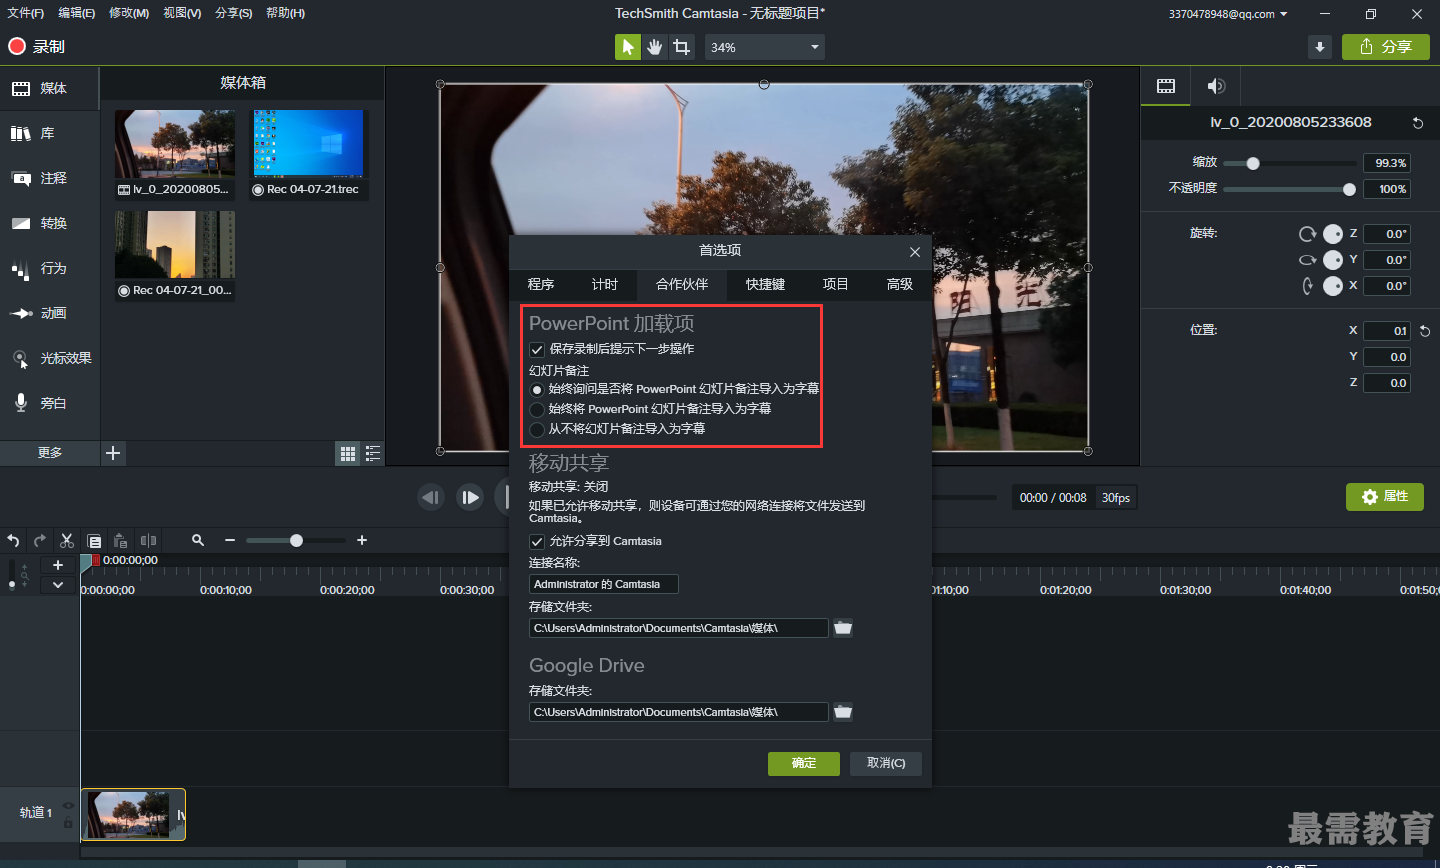Activate the pan hand tool

(654, 47)
